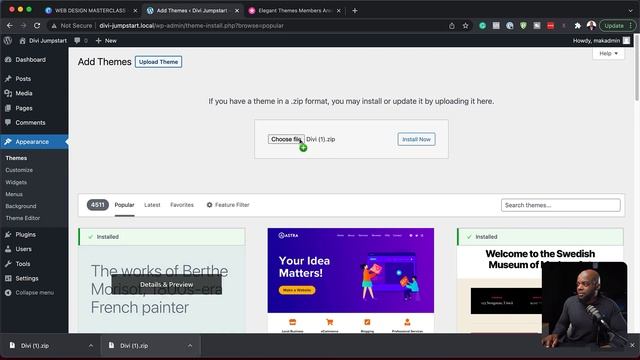Viewport: 640px width, 360px height.
Task: Open a new browser tab
Action: [355, 11]
